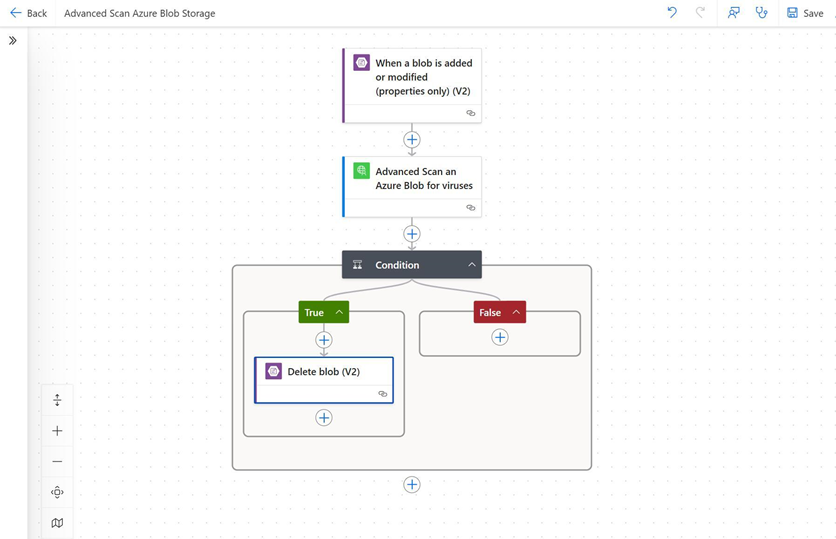Open the flow checker stethoscope icon
836x539 pixels.
761,12
